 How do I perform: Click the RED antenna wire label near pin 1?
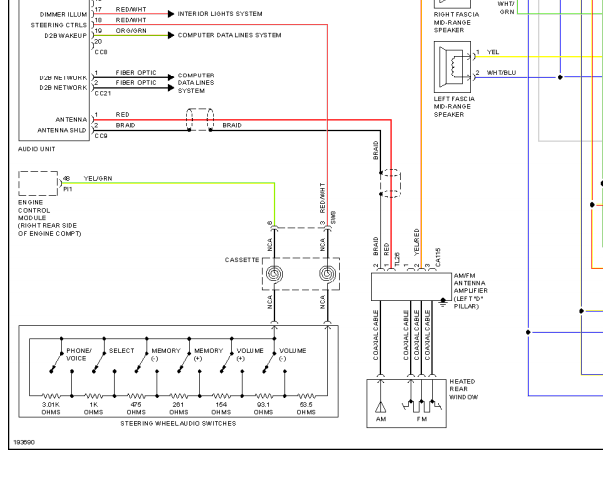tap(123, 115)
